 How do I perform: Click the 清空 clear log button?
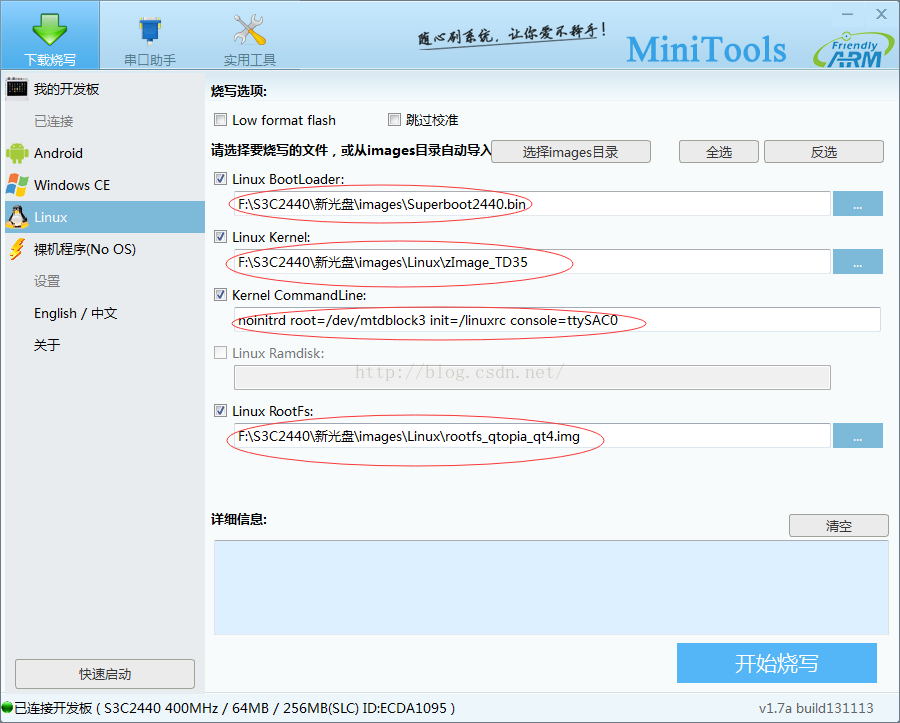pos(839,525)
